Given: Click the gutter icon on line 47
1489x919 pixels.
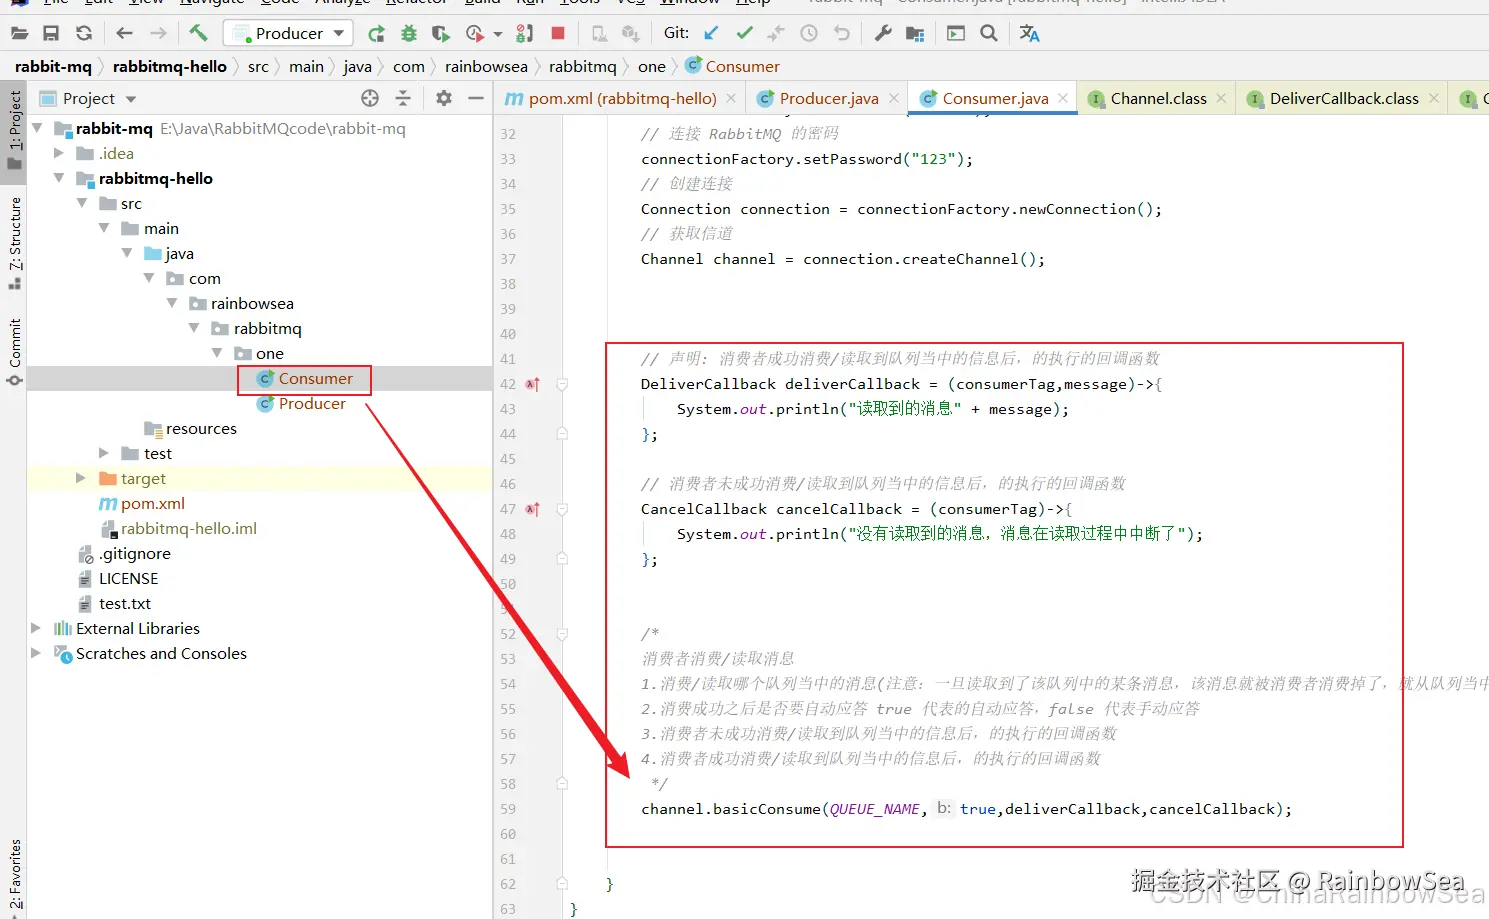Looking at the screenshot, I should pos(533,509).
